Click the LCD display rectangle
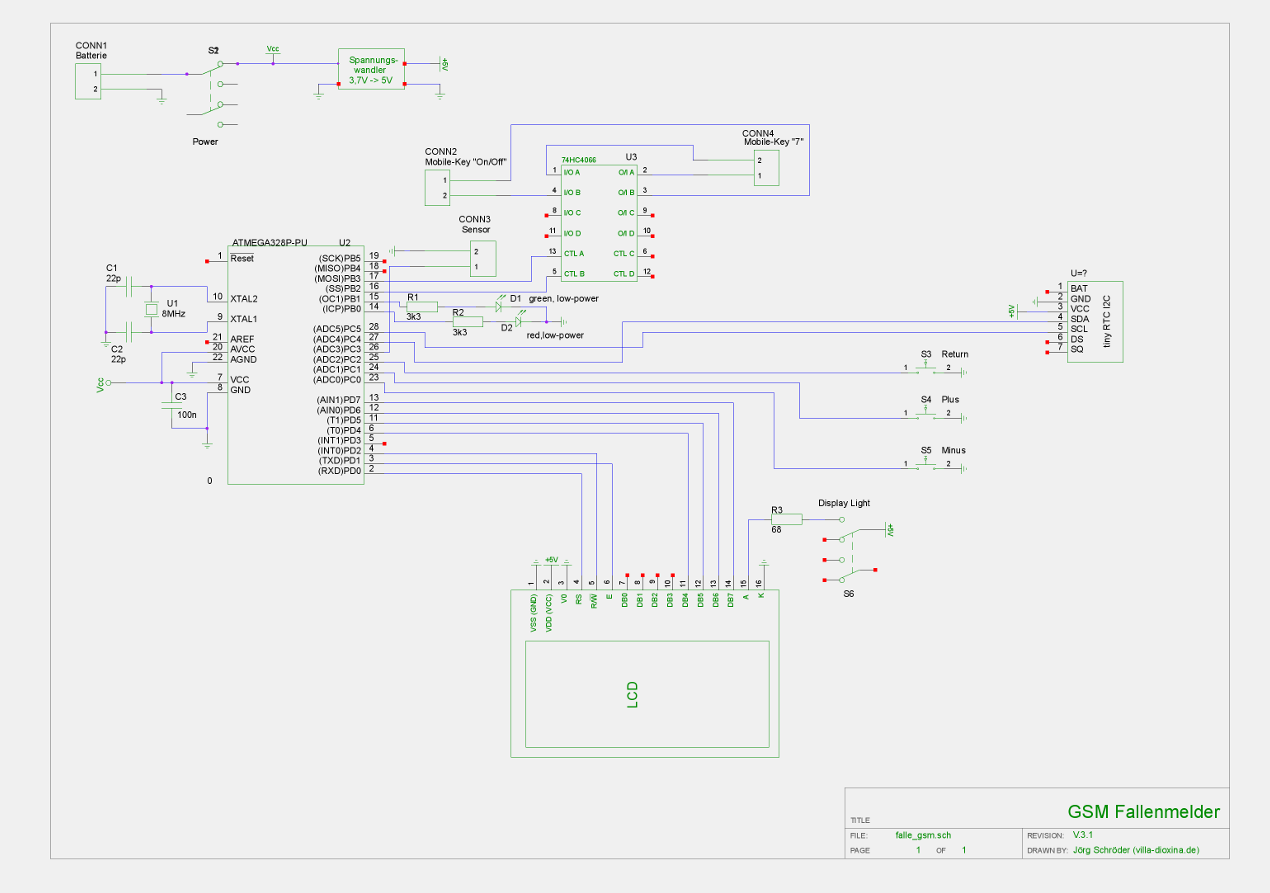 pyautogui.click(x=647, y=695)
